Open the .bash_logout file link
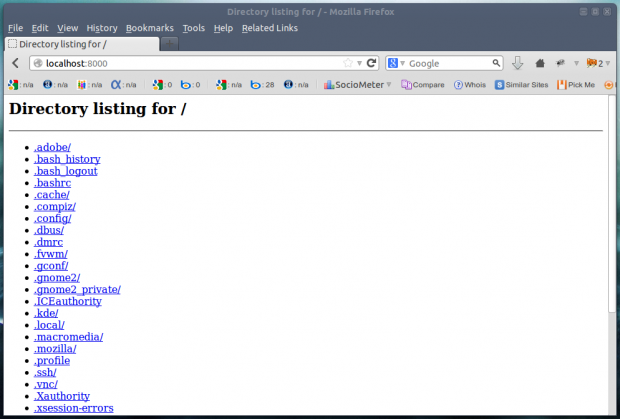Screen dimensions: 620x419 point(66,171)
